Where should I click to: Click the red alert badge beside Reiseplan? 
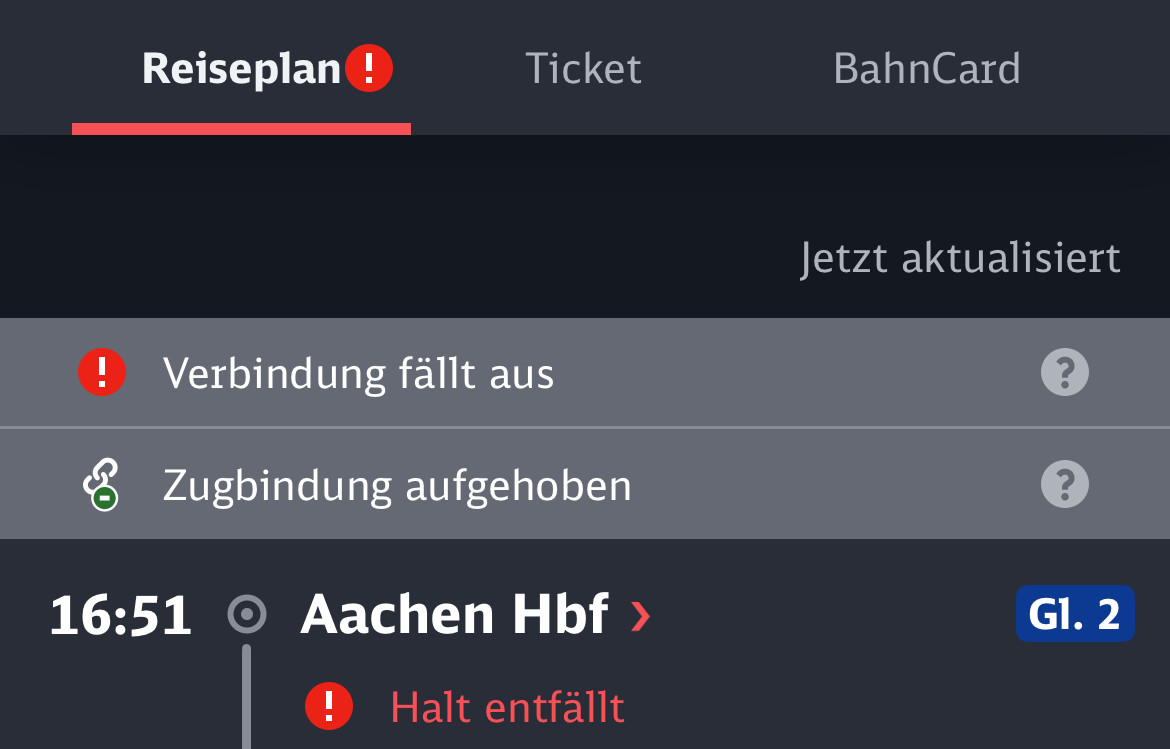click(369, 68)
